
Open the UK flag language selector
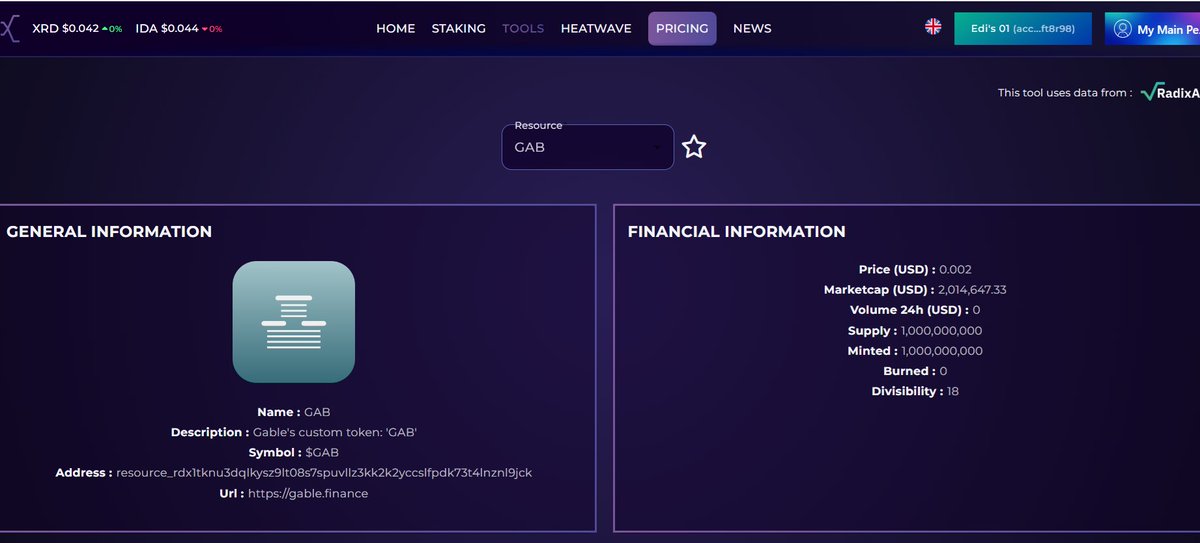click(x=933, y=27)
